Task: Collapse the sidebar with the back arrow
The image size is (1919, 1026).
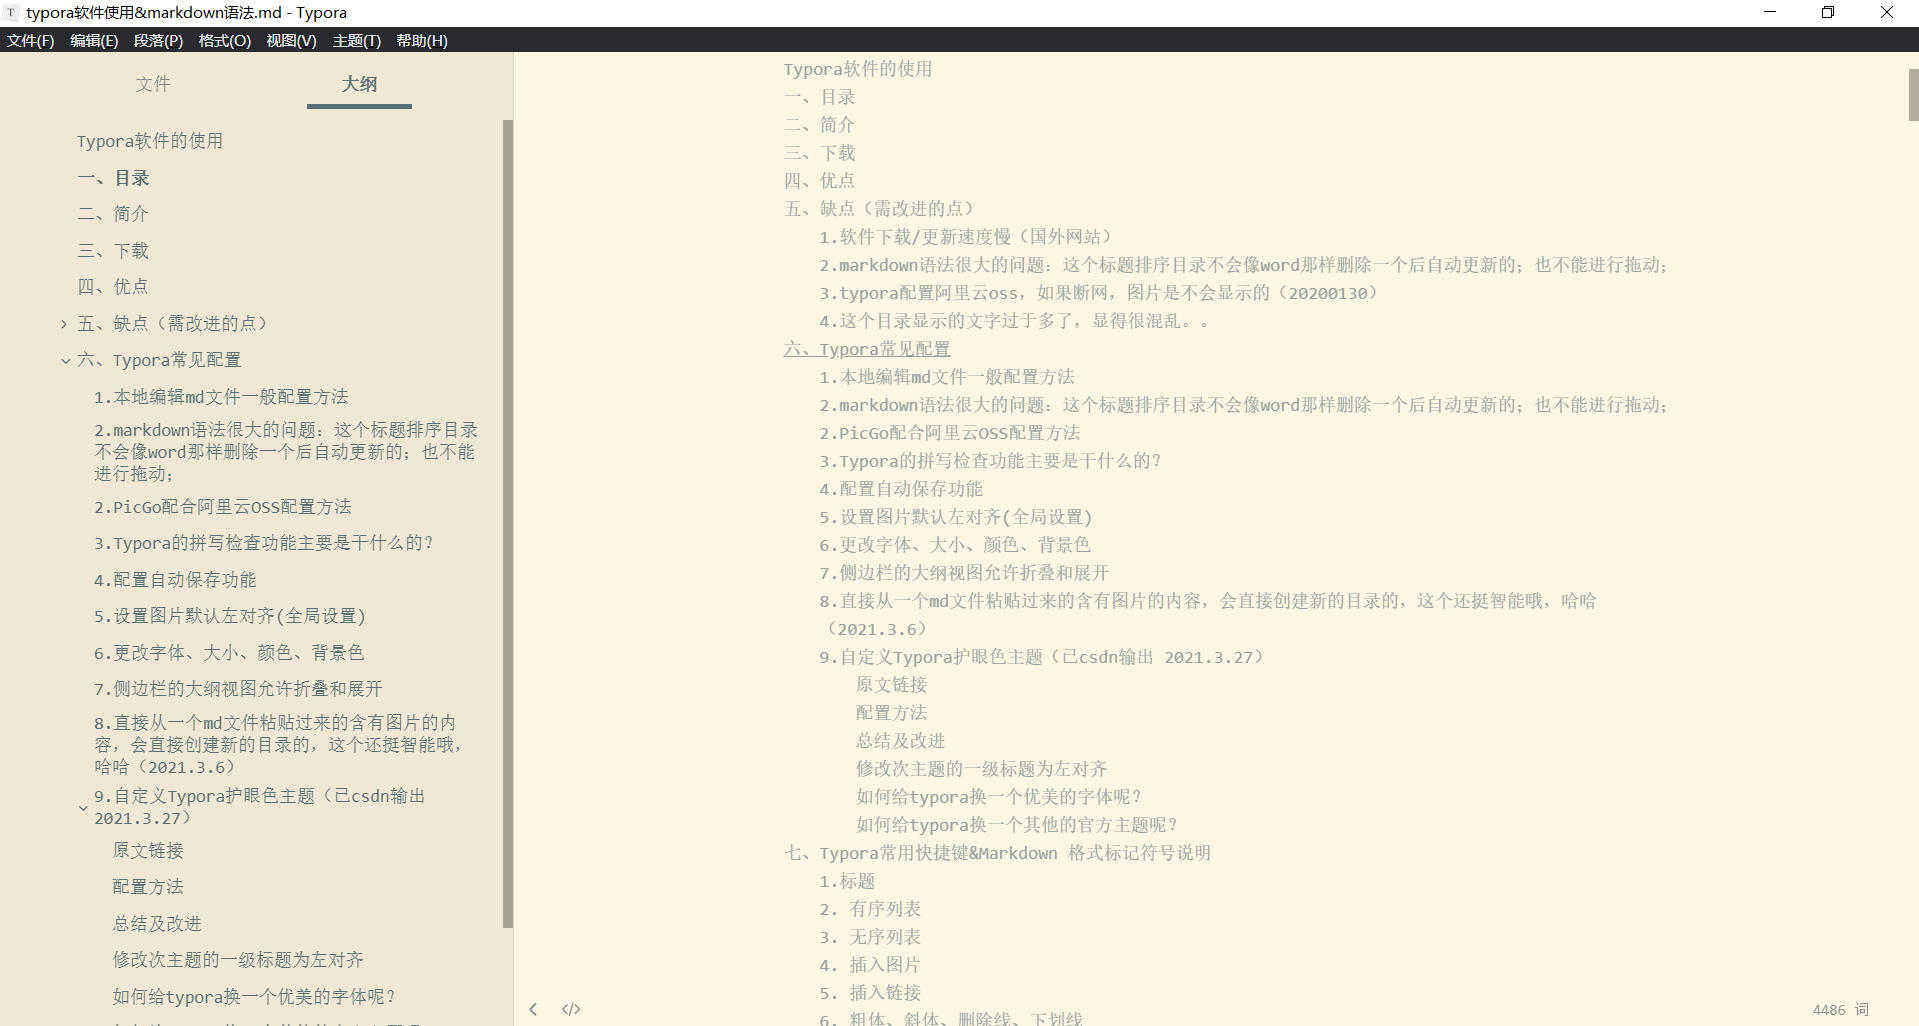Action: [x=533, y=1009]
